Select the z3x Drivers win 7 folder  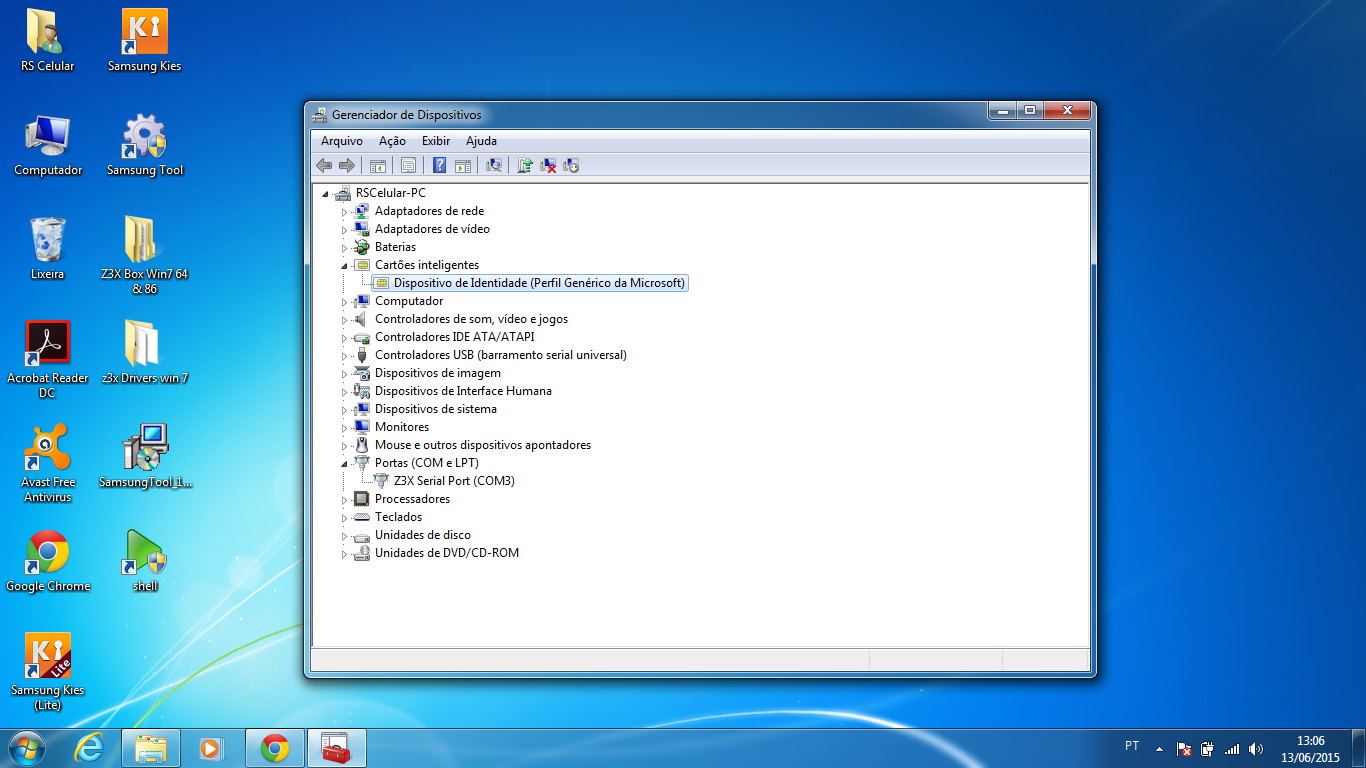(x=145, y=353)
